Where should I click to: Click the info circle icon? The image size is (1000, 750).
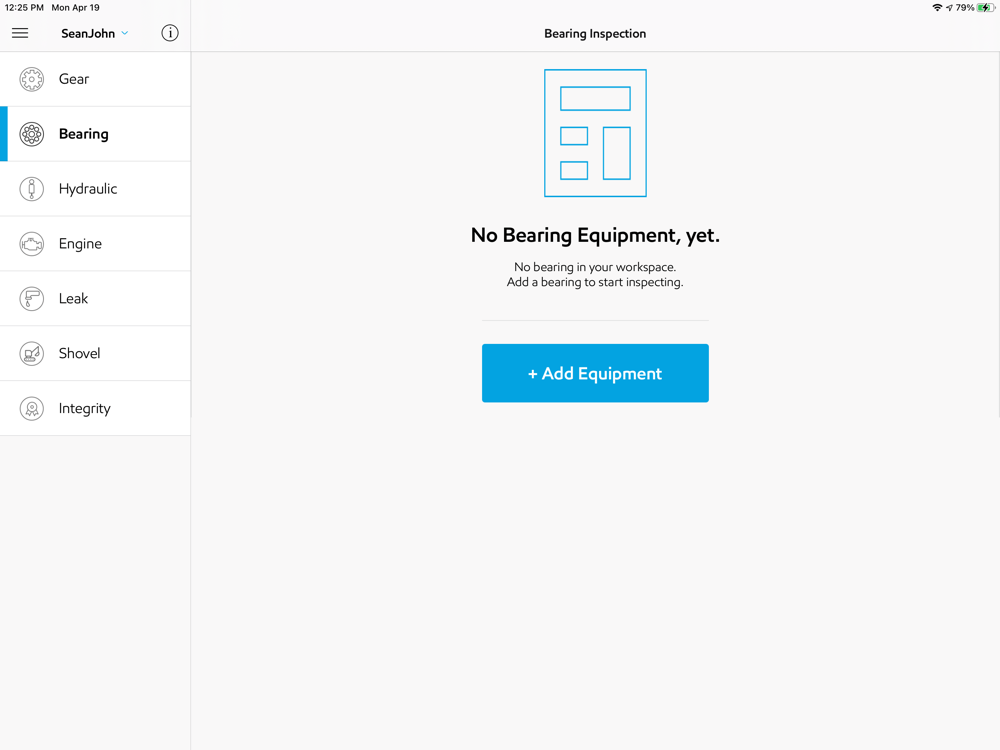click(x=170, y=33)
